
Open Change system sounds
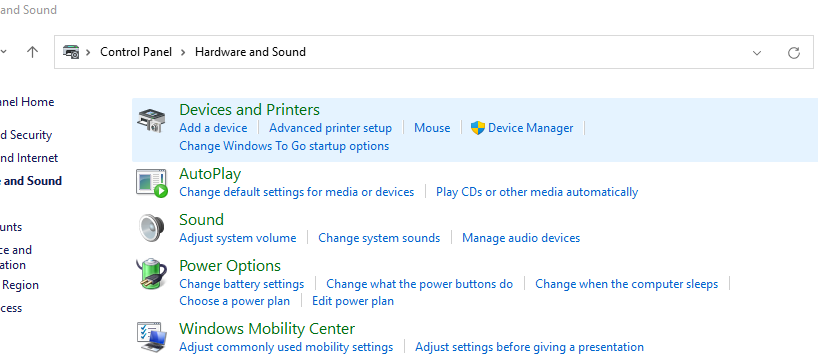coord(379,238)
